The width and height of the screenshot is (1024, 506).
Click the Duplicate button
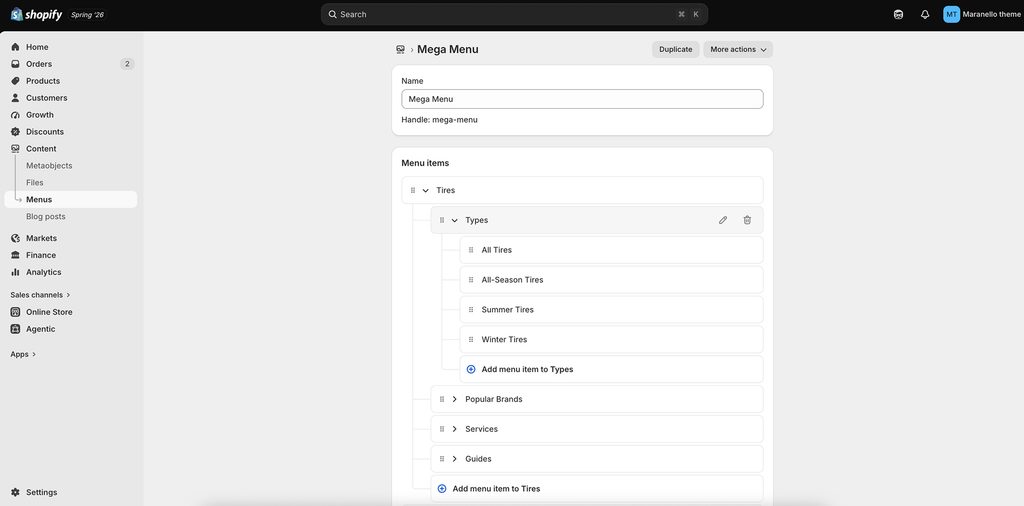[675, 50]
